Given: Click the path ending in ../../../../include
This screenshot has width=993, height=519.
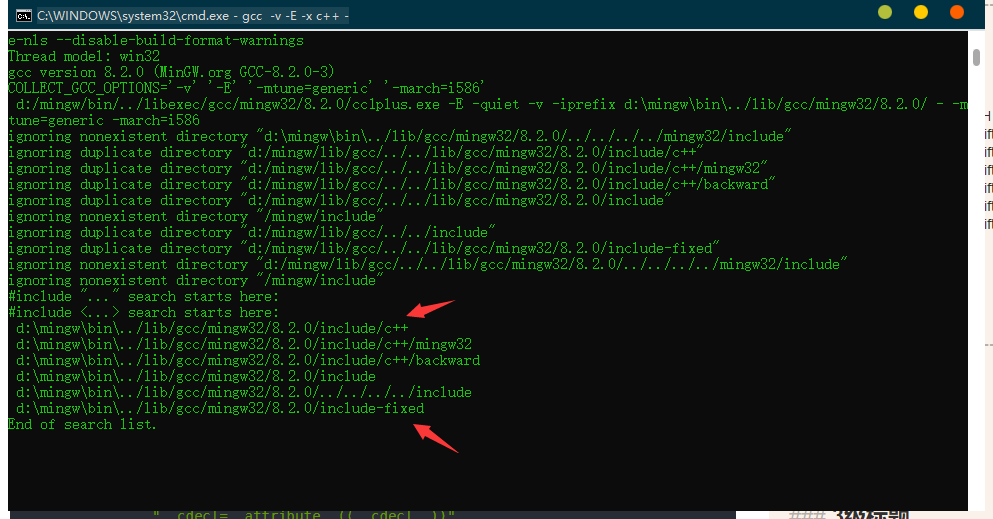Looking at the screenshot, I should [244, 392].
